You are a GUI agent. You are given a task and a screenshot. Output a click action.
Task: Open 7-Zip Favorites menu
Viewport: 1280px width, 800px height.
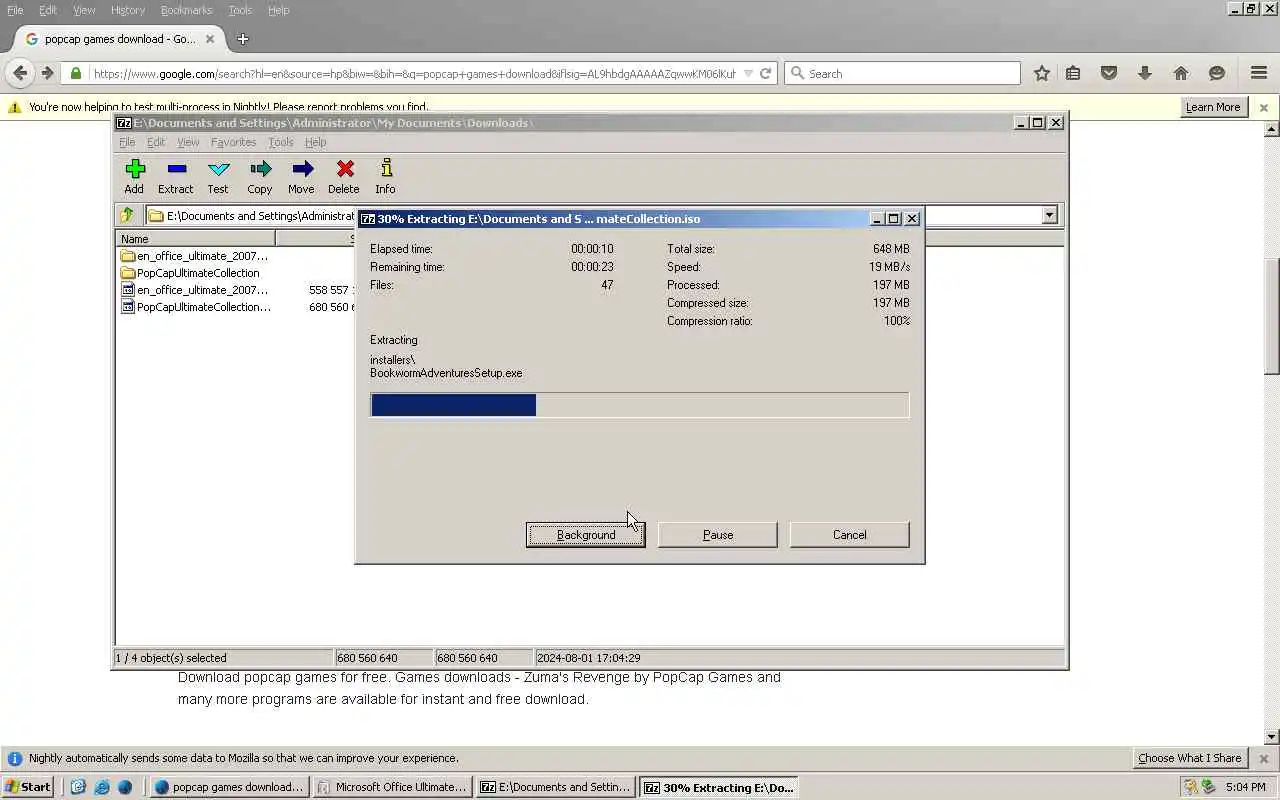233,142
